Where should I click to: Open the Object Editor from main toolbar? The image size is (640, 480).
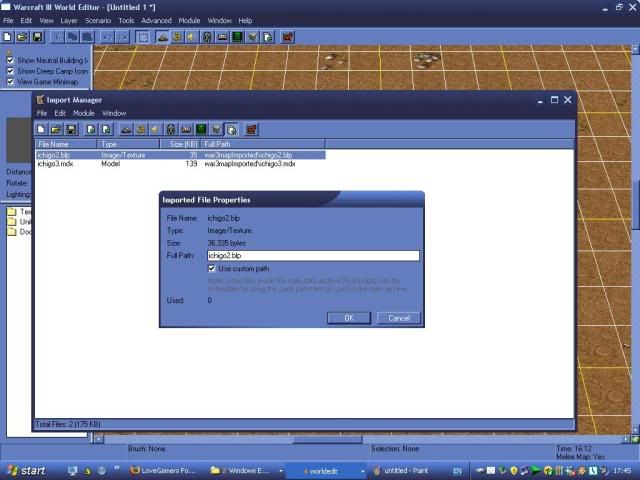pyautogui.click(x=207, y=37)
